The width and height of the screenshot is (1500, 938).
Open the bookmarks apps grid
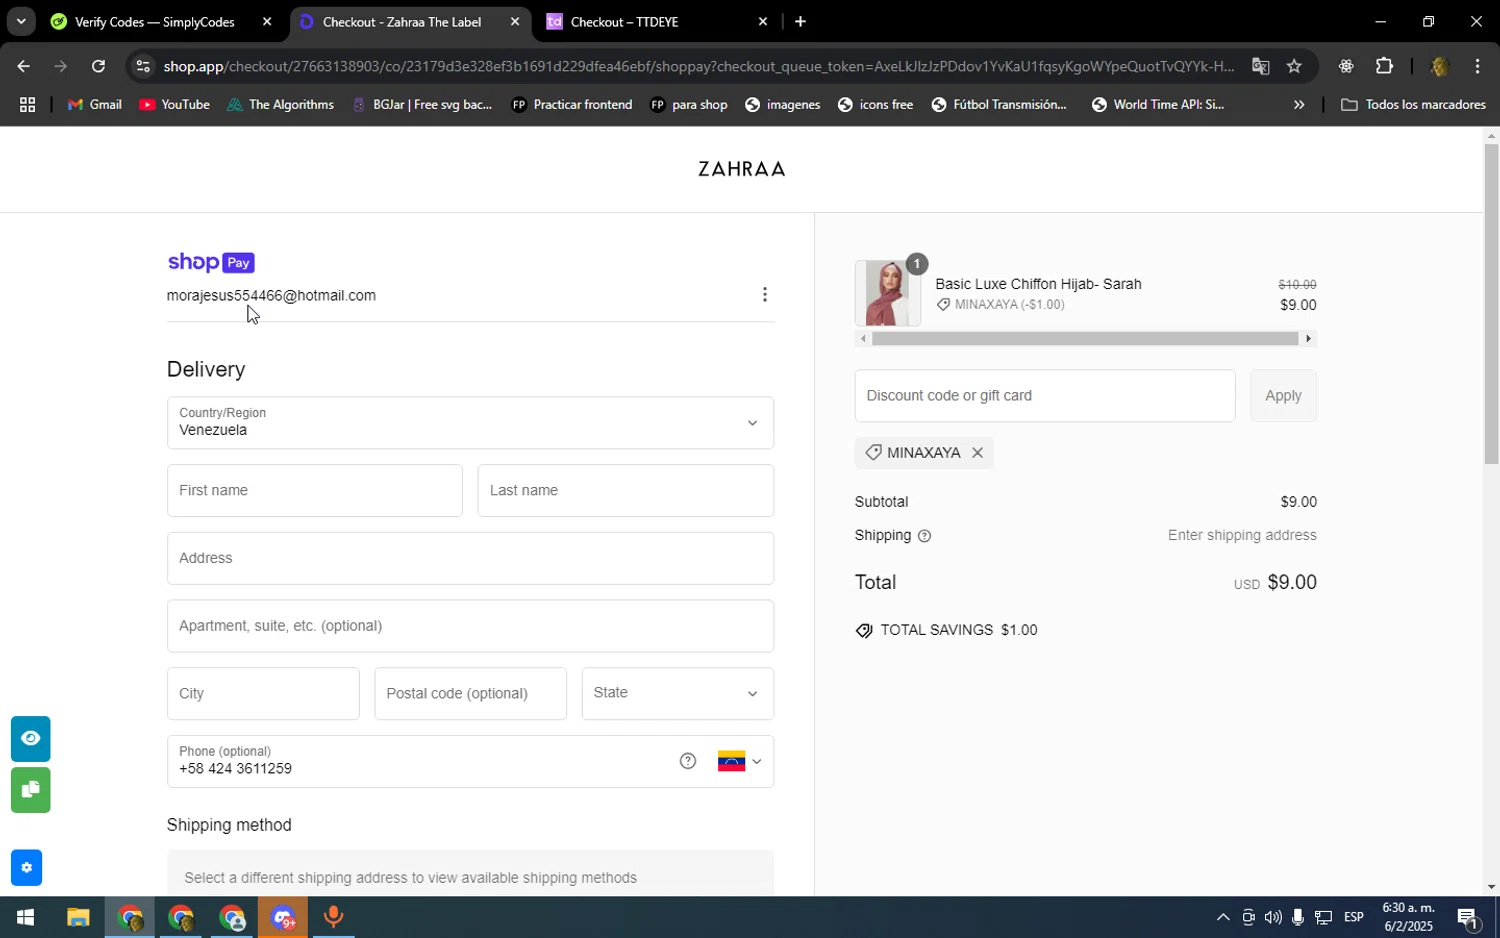(x=28, y=105)
